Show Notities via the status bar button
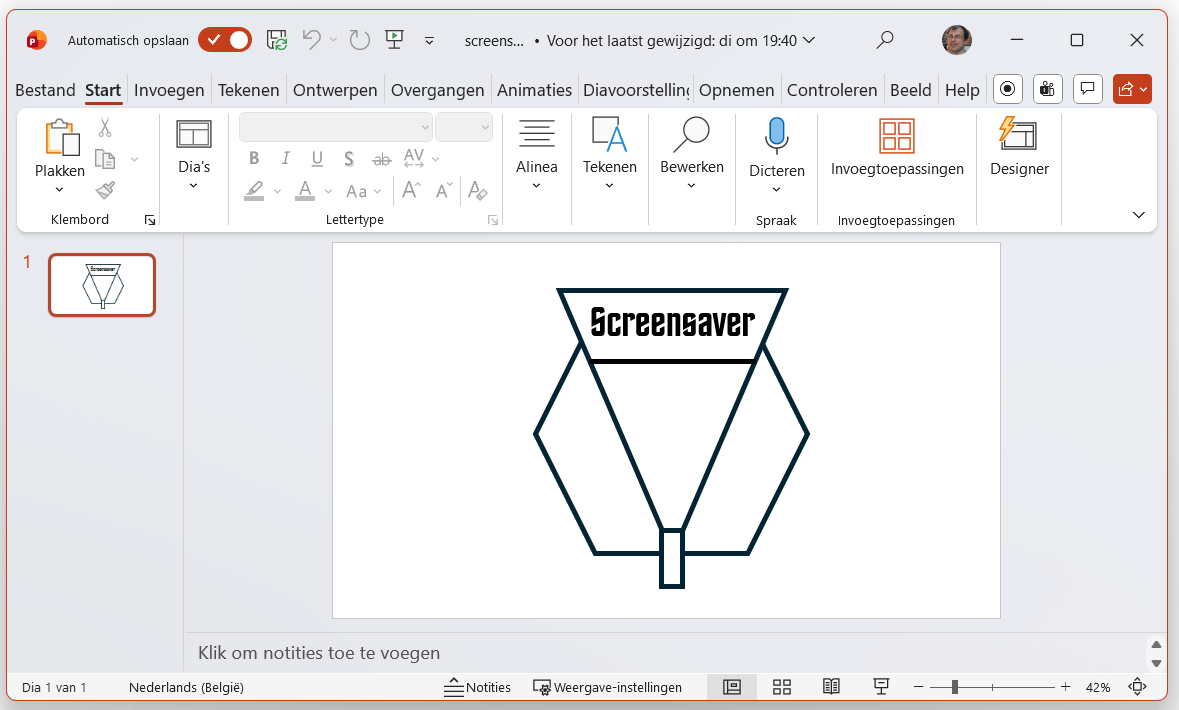Viewport: 1179px width, 710px height. pos(477,687)
